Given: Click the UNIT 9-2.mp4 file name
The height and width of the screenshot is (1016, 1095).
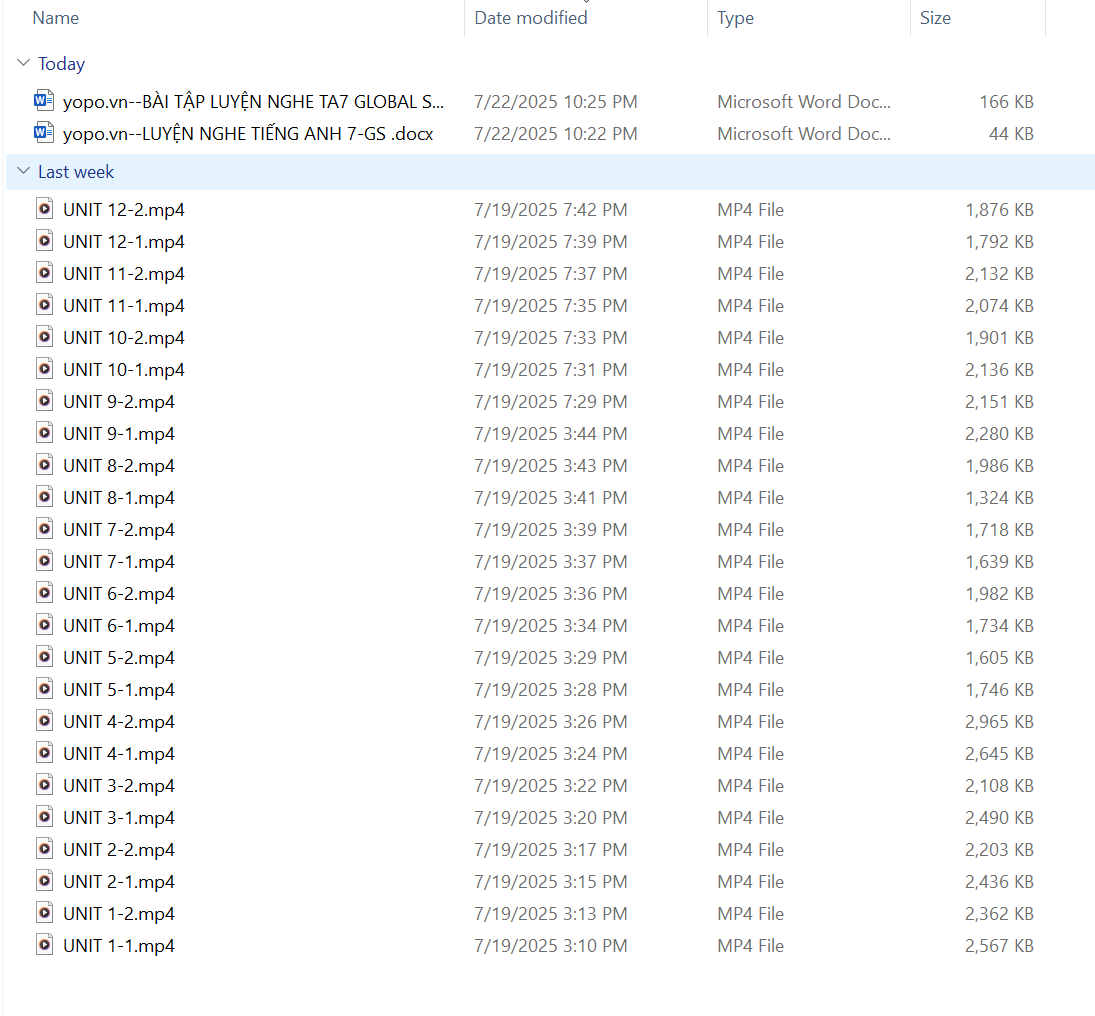Looking at the screenshot, I should pos(118,401).
